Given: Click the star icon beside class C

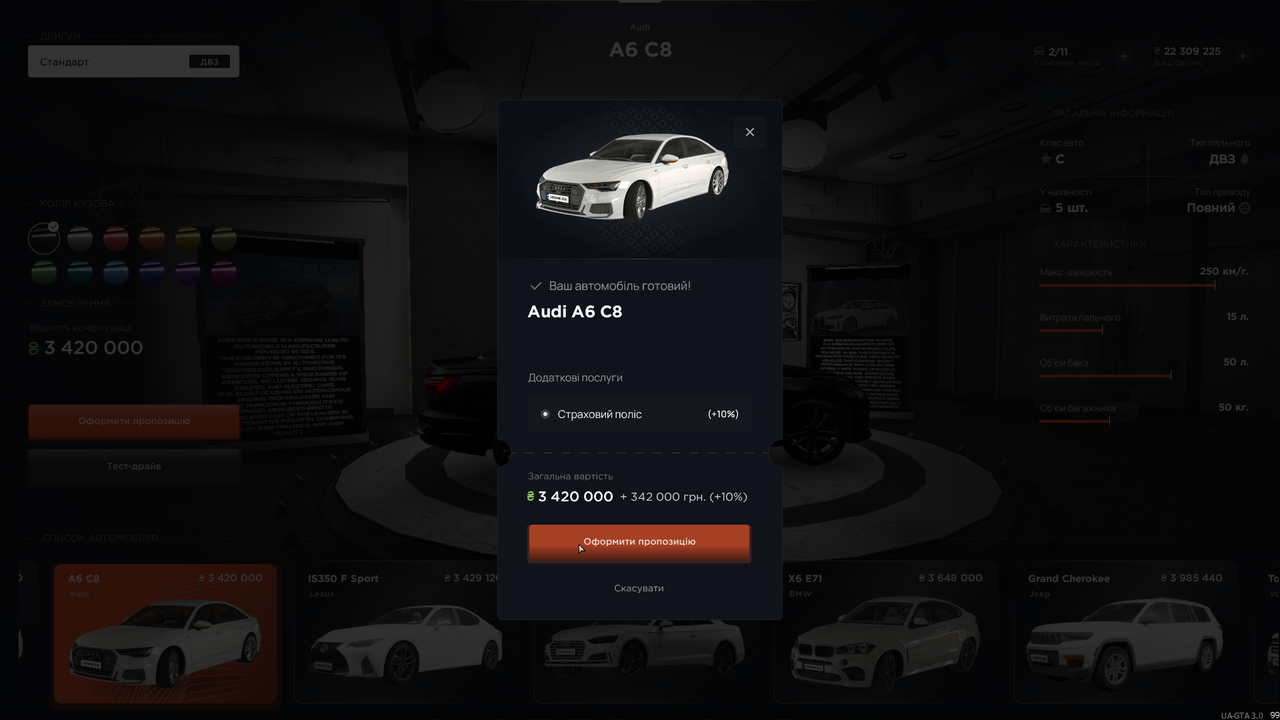Looking at the screenshot, I should (x=1045, y=159).
